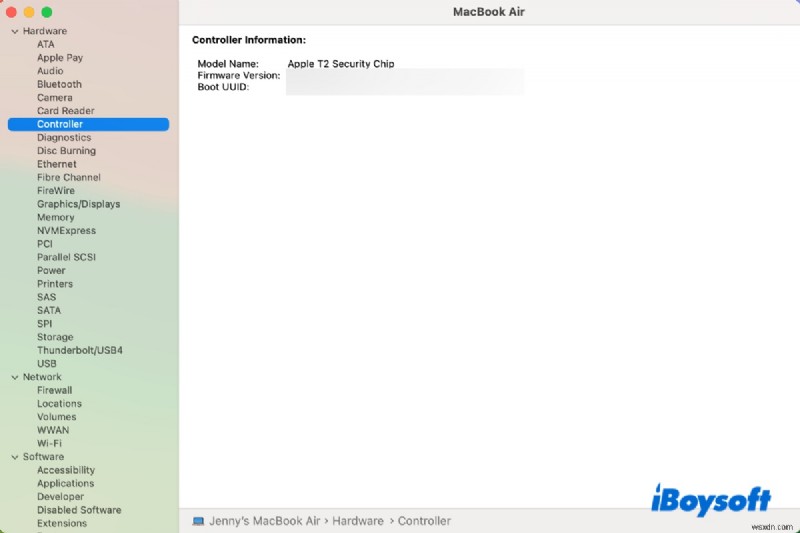The width and height of the screenshot is (800, 533).
Task: Select Memory in the sidebar
Action: 56,217
